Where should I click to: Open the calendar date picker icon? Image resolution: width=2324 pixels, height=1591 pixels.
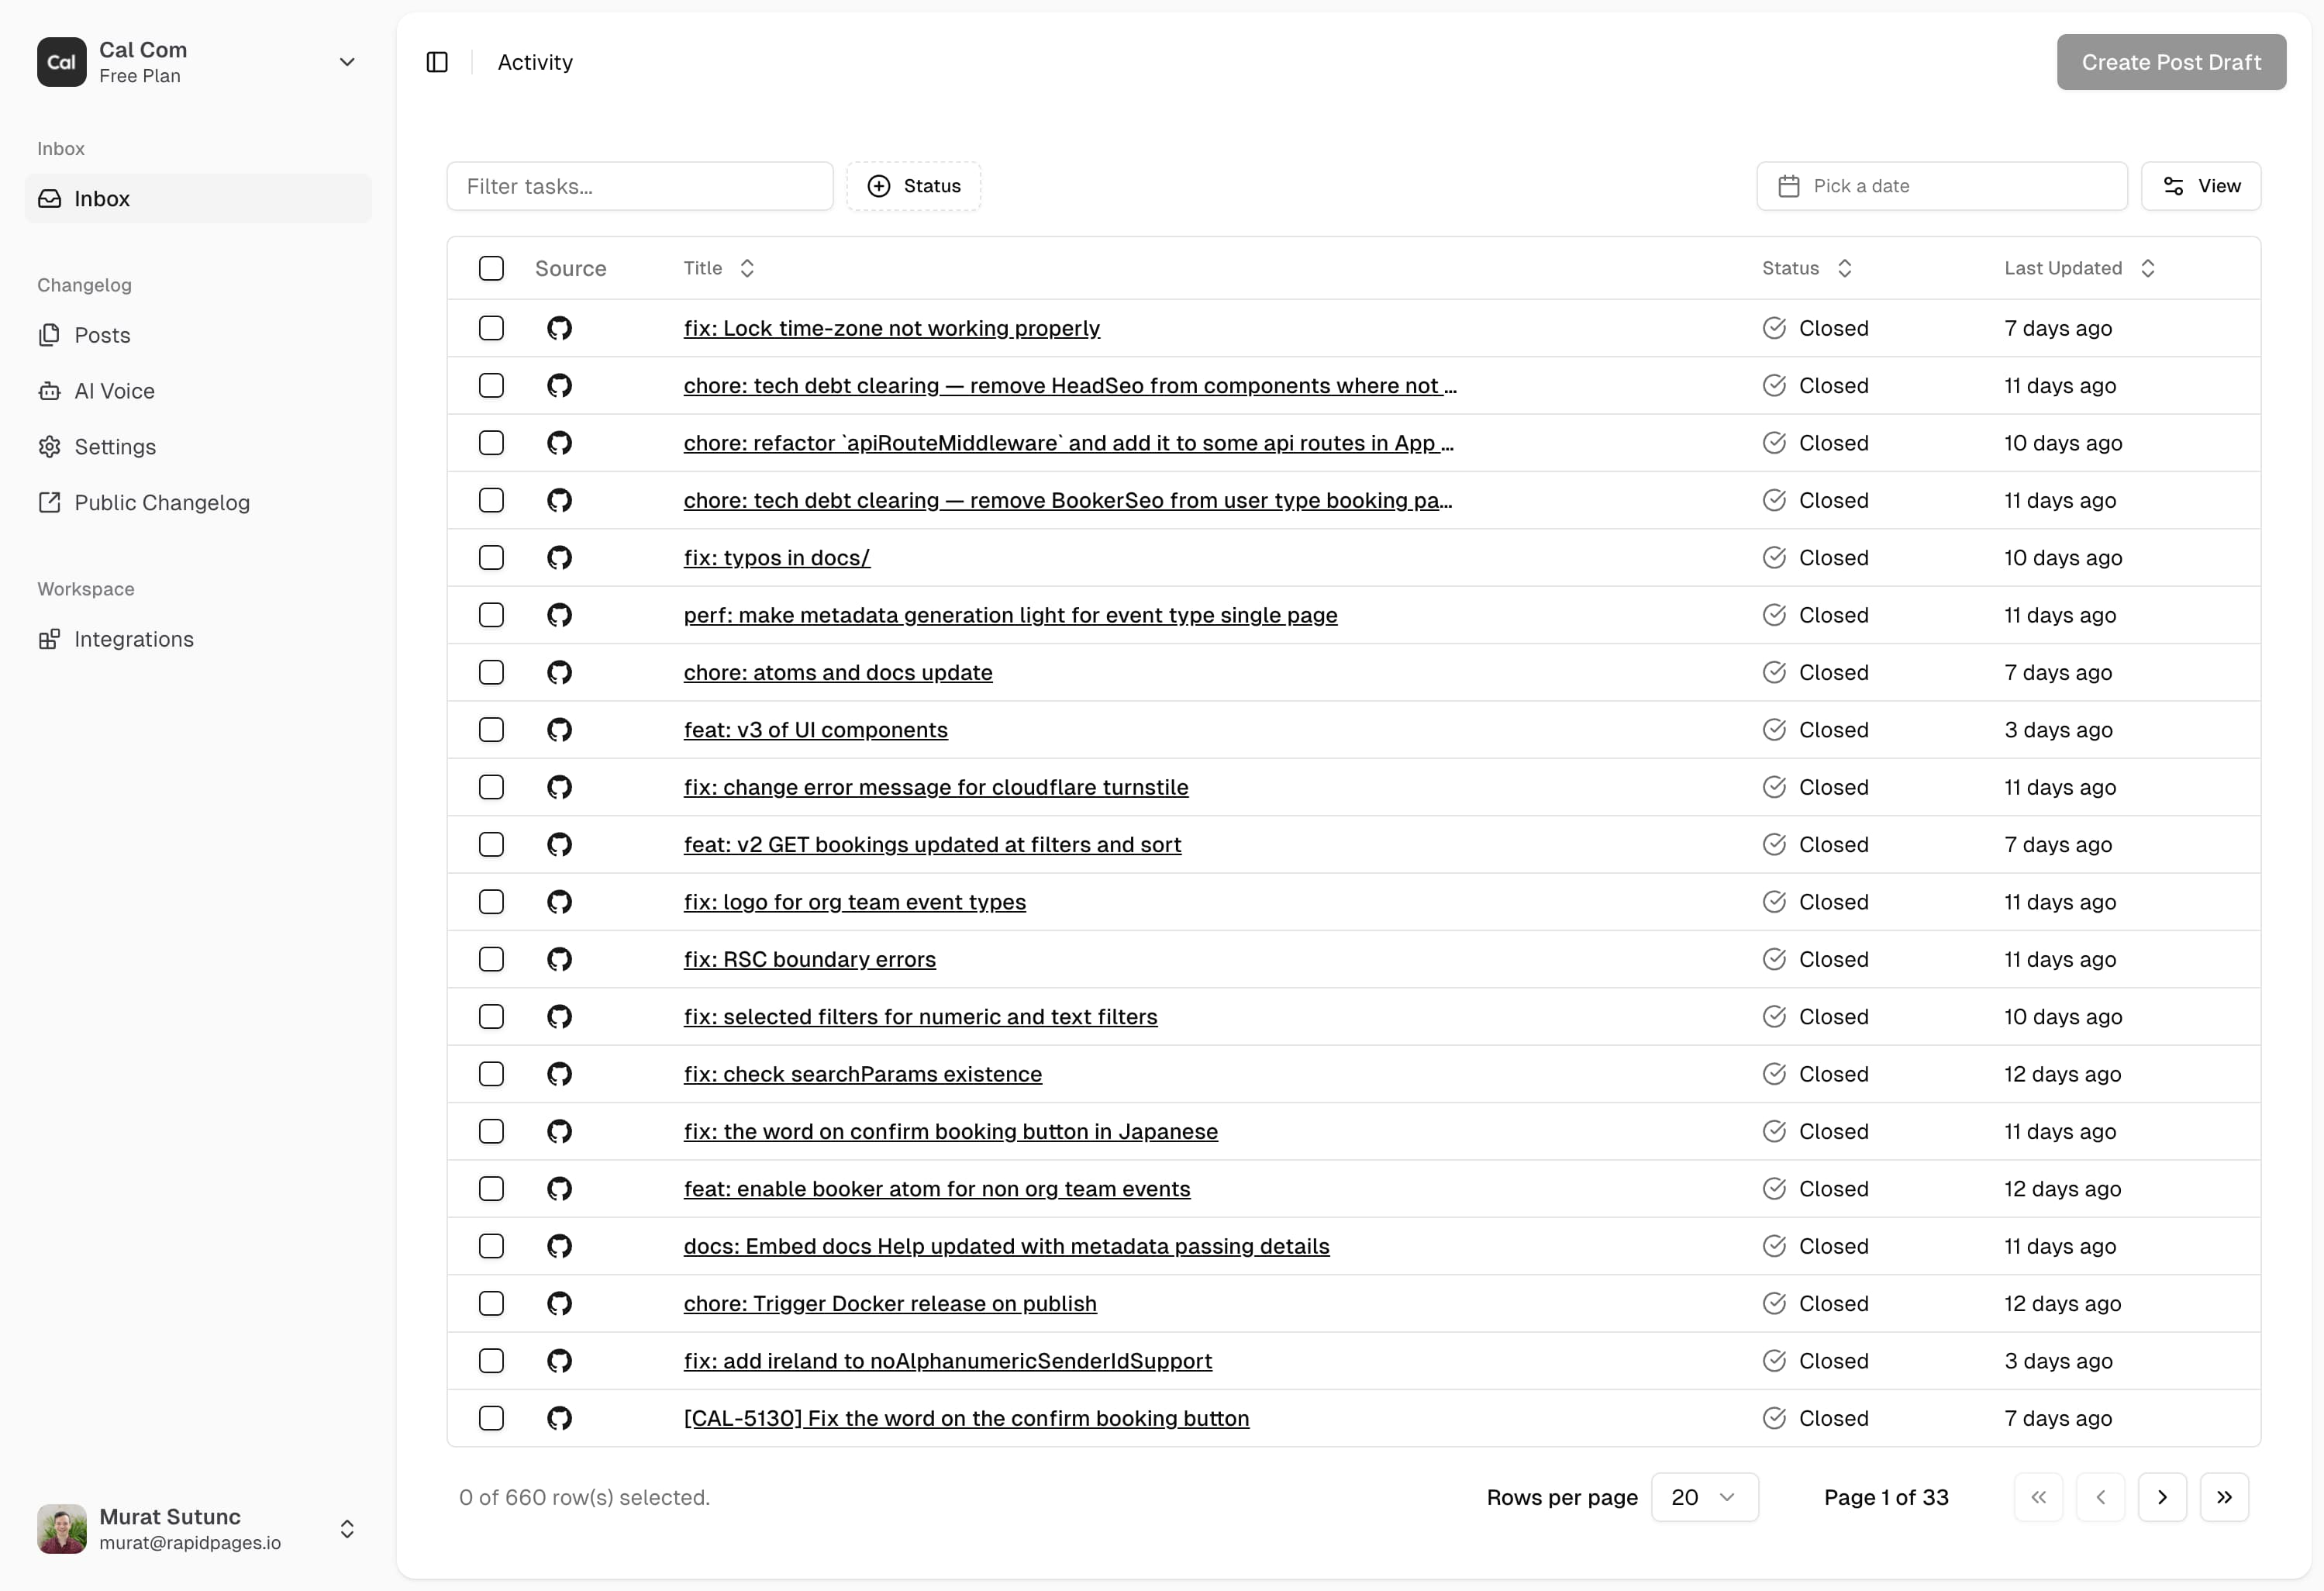(x=1789, y=186)
